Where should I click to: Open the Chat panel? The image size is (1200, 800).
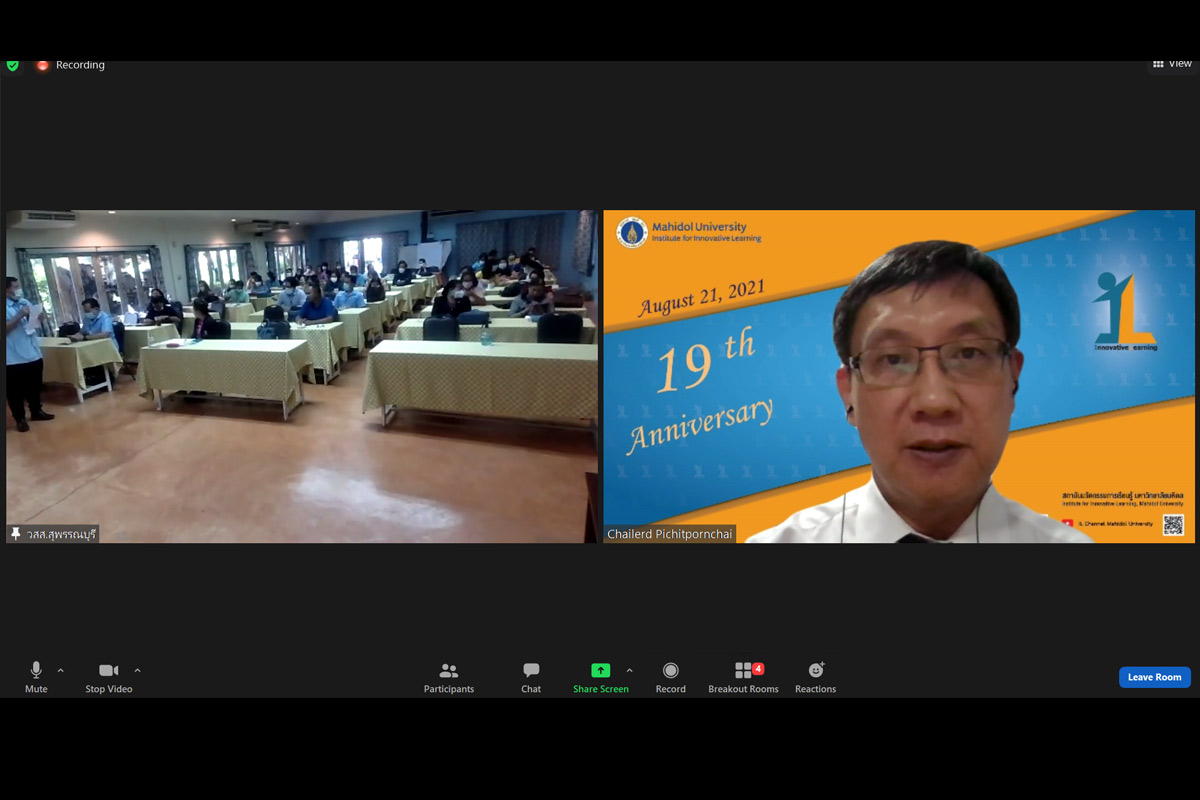(x=531, y=677)
